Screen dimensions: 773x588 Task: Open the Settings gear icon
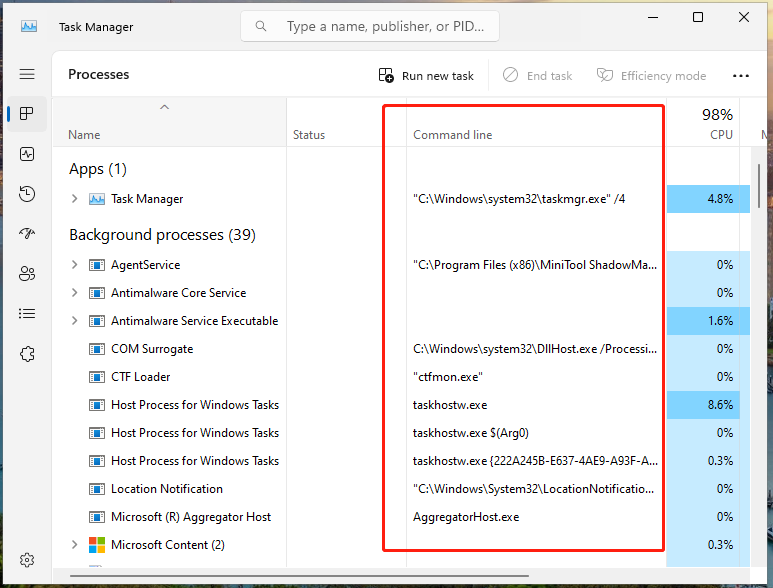click(27, 560)
